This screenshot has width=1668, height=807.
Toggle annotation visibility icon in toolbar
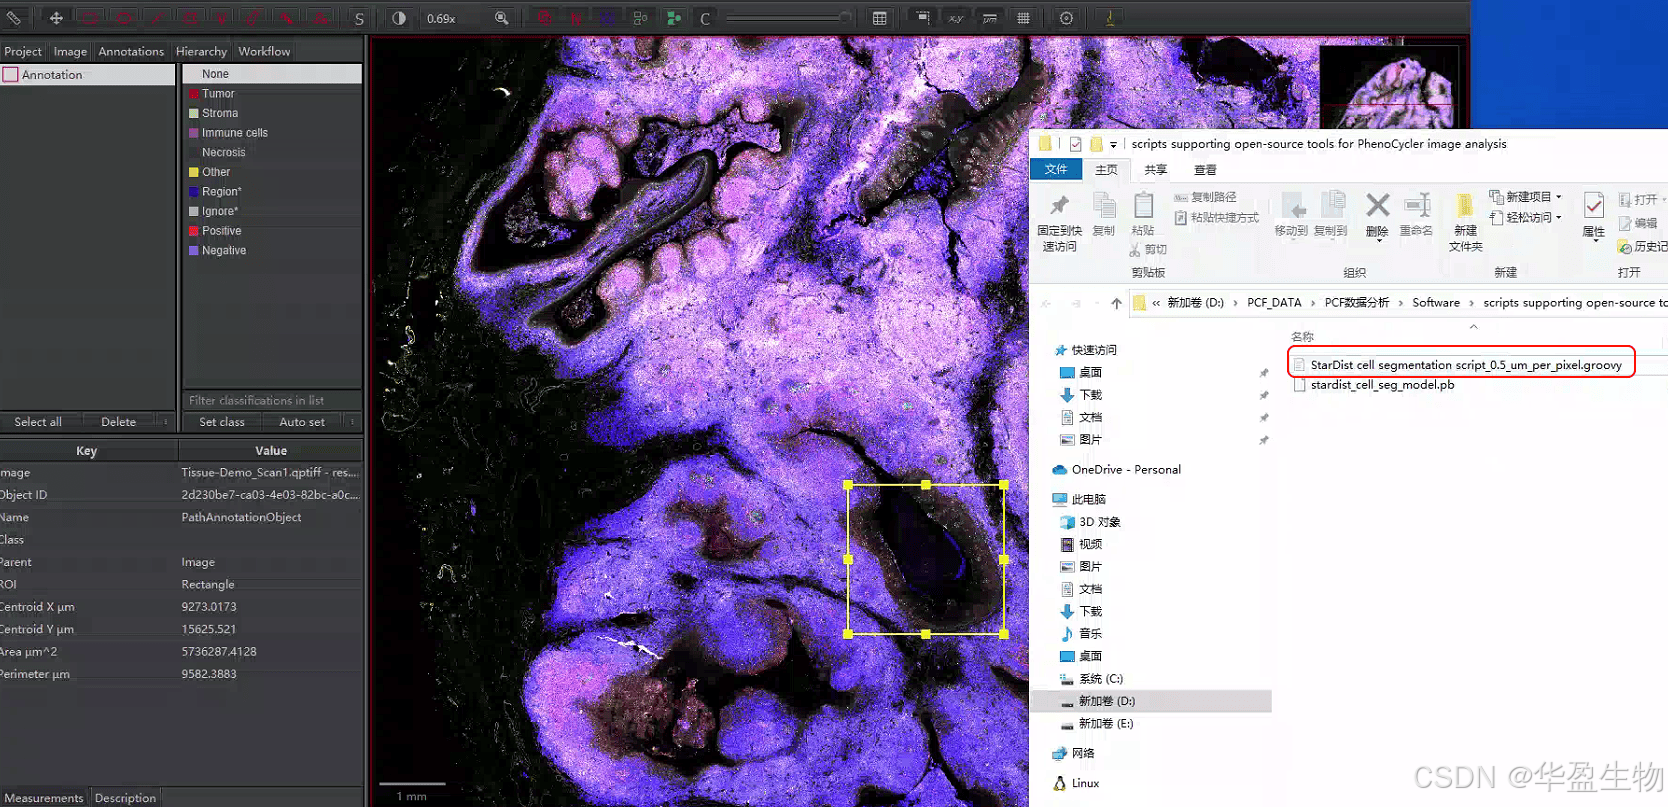[x=545, y=18]
